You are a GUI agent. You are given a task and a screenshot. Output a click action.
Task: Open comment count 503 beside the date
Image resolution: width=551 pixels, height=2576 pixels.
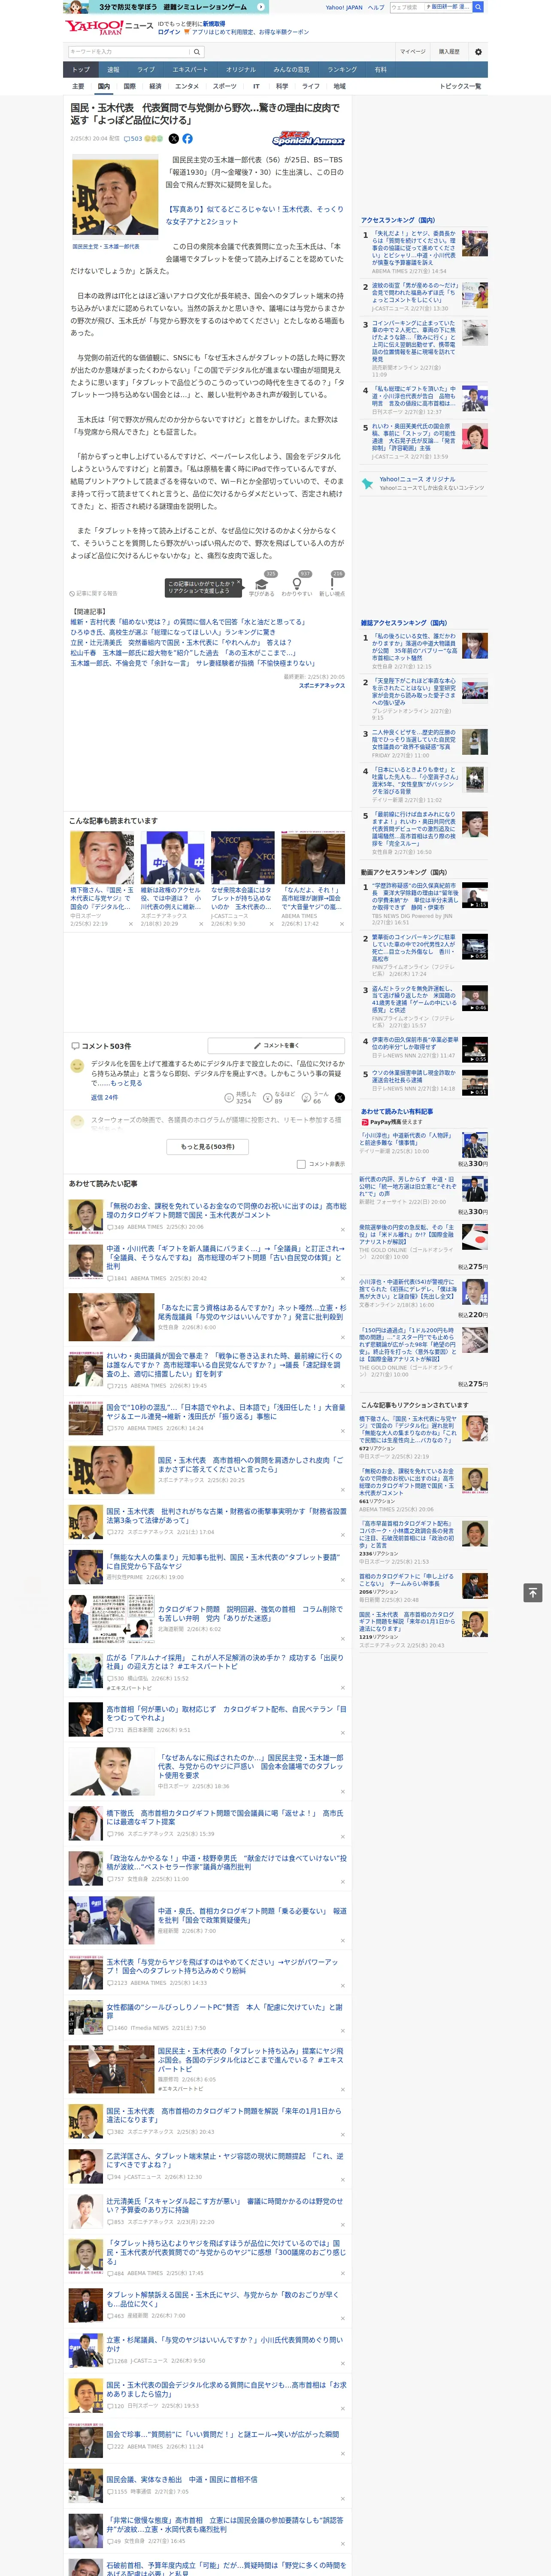[x=134, y=139]
